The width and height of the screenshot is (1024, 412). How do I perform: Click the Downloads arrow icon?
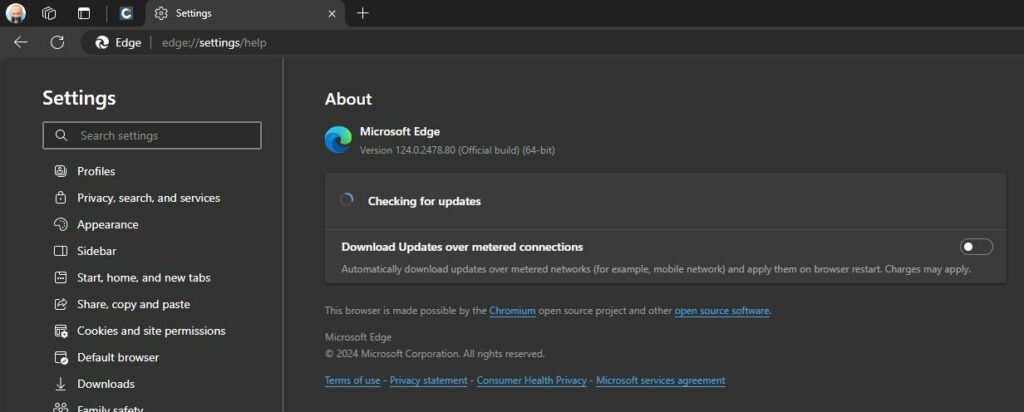[61, 384]
